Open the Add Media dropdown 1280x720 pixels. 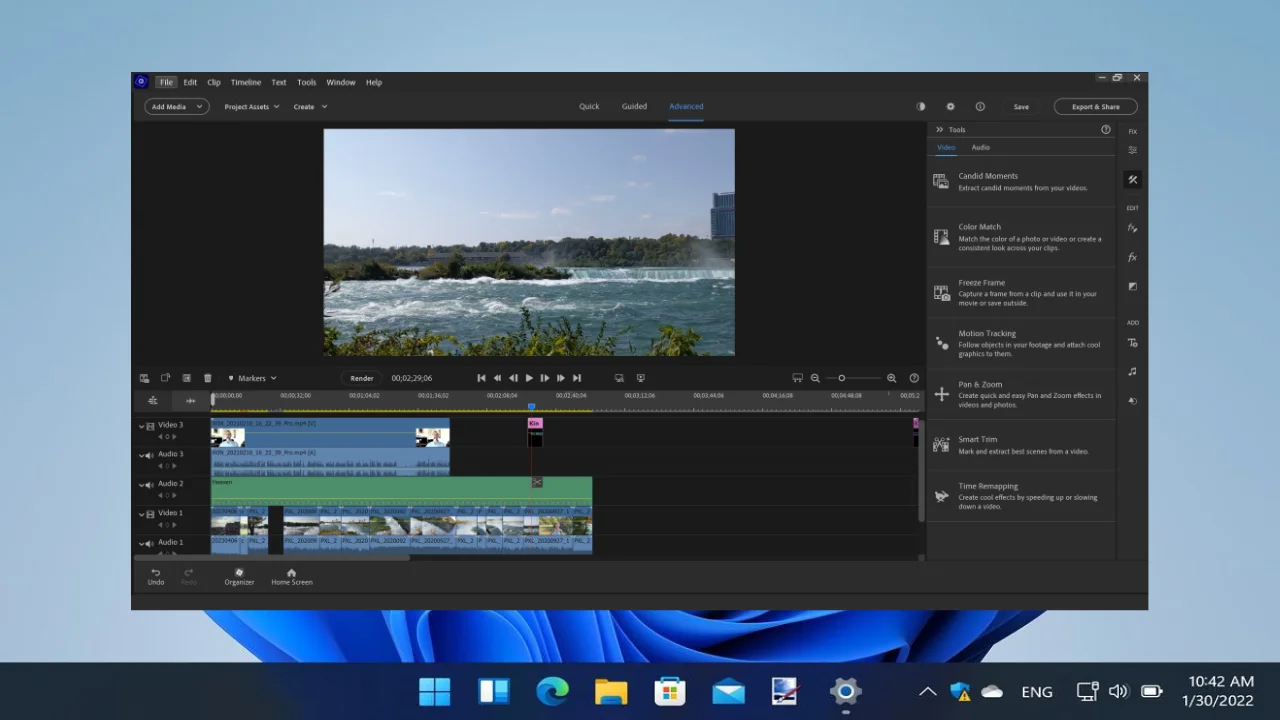tap(177, 106)
